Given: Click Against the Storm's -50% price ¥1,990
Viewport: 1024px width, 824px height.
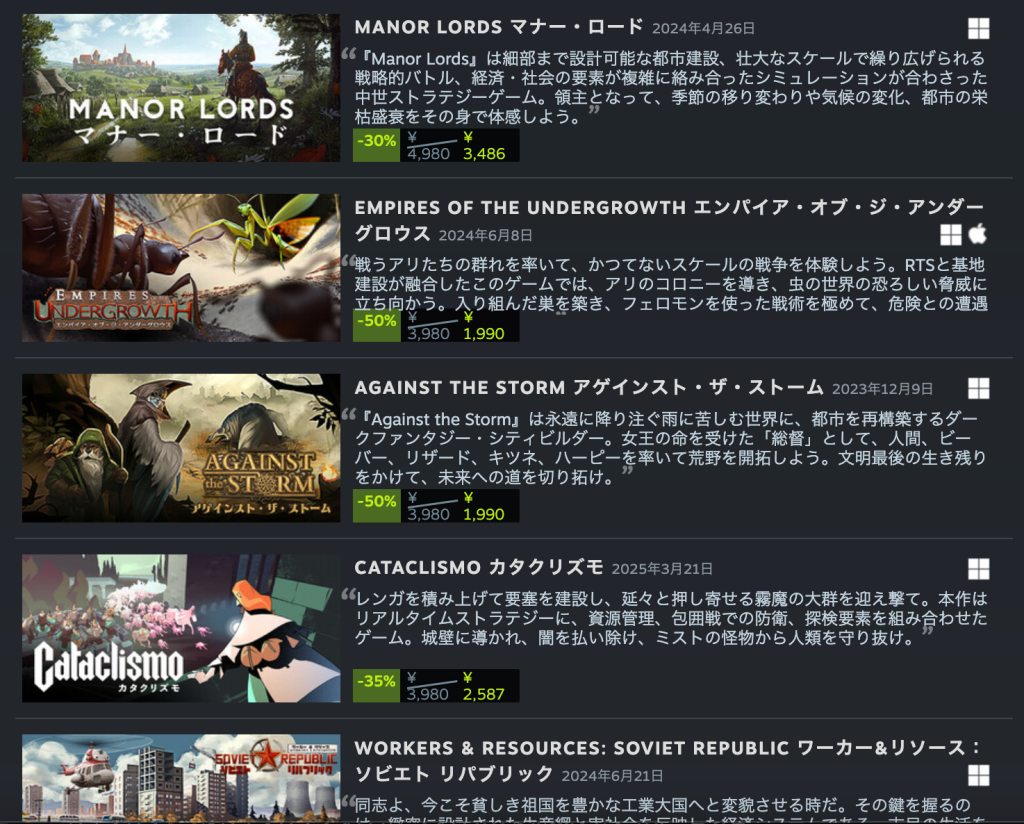Looking at the screenshot, I should tap(436, 505).
